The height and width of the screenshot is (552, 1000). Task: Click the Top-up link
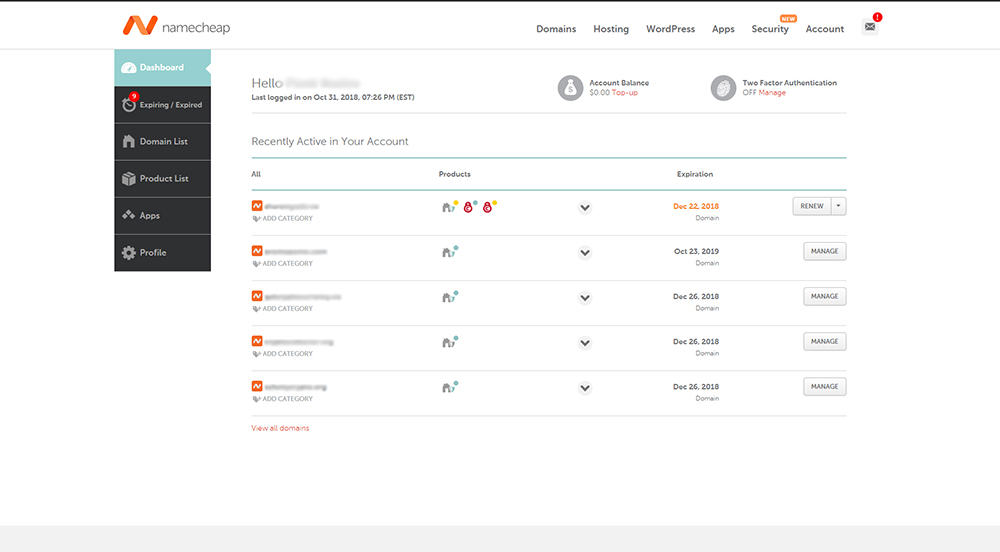point(624,92)
